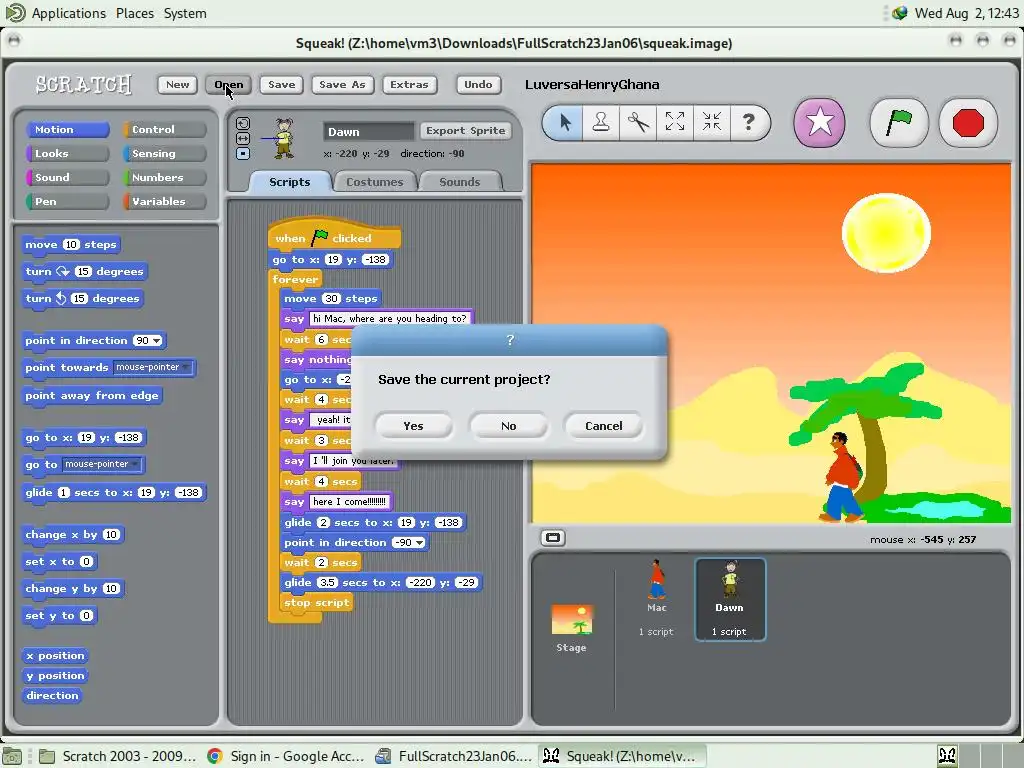Click the sun on the stage

pos(886,232)
